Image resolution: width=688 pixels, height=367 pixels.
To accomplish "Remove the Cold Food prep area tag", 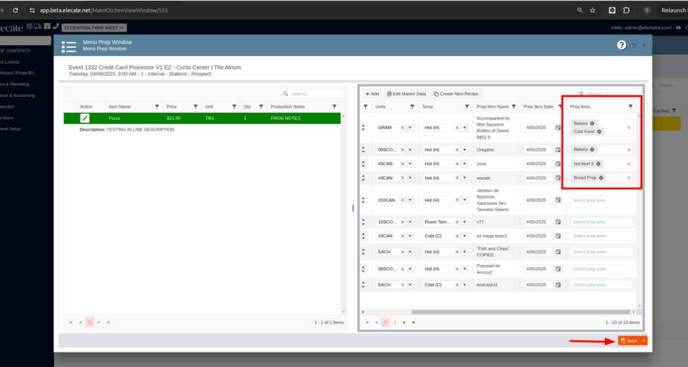I will pyautogui.click(x=599, y=132).
